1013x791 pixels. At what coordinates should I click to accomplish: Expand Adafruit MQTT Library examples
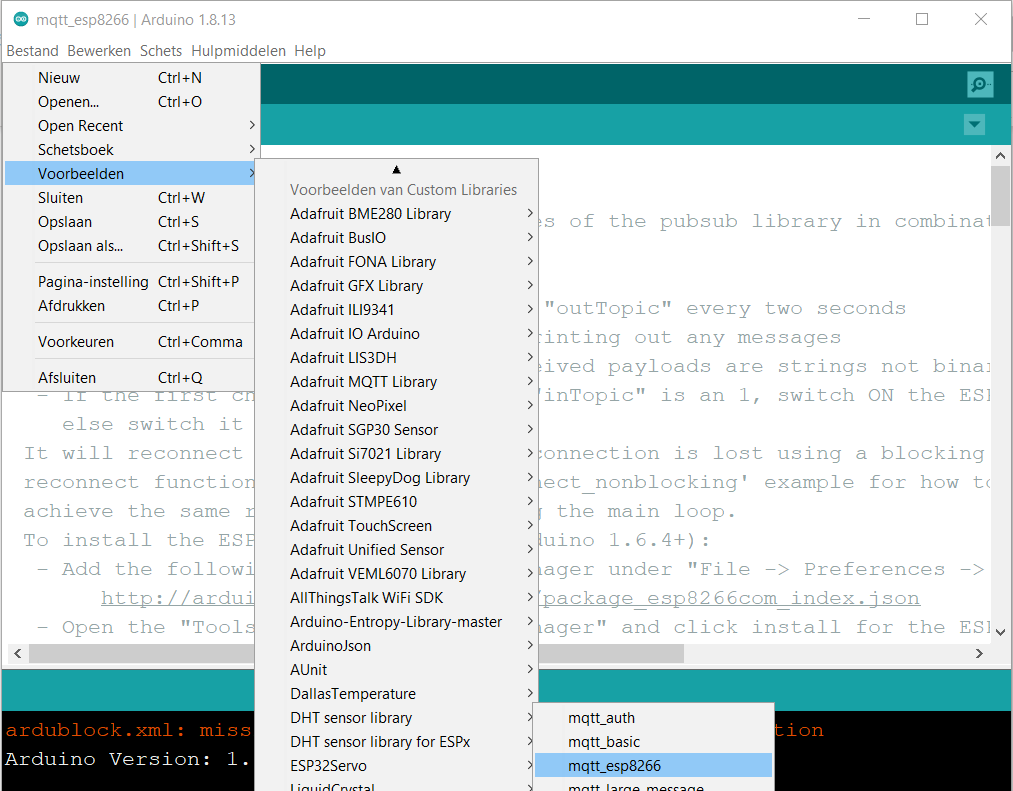[x=397, y=381]
